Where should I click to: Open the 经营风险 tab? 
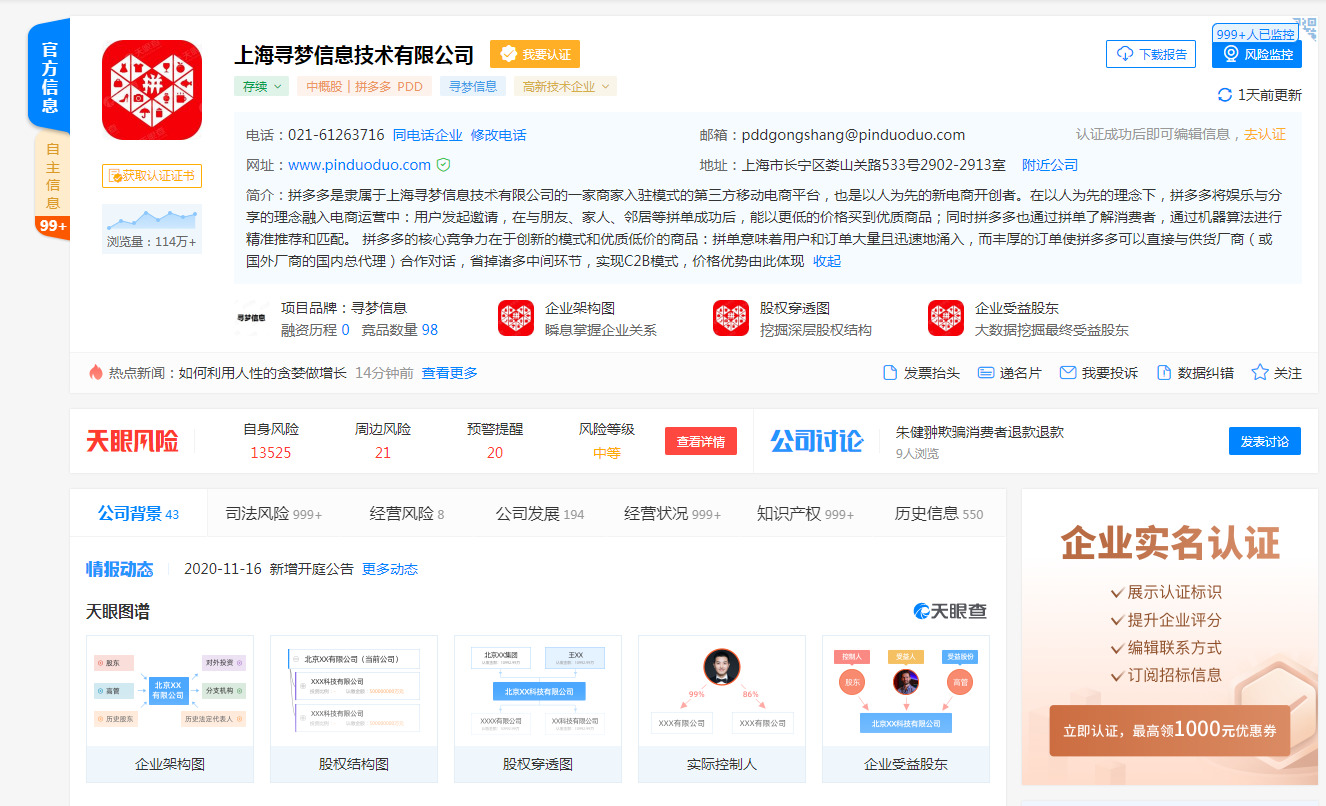click(407, 514)
